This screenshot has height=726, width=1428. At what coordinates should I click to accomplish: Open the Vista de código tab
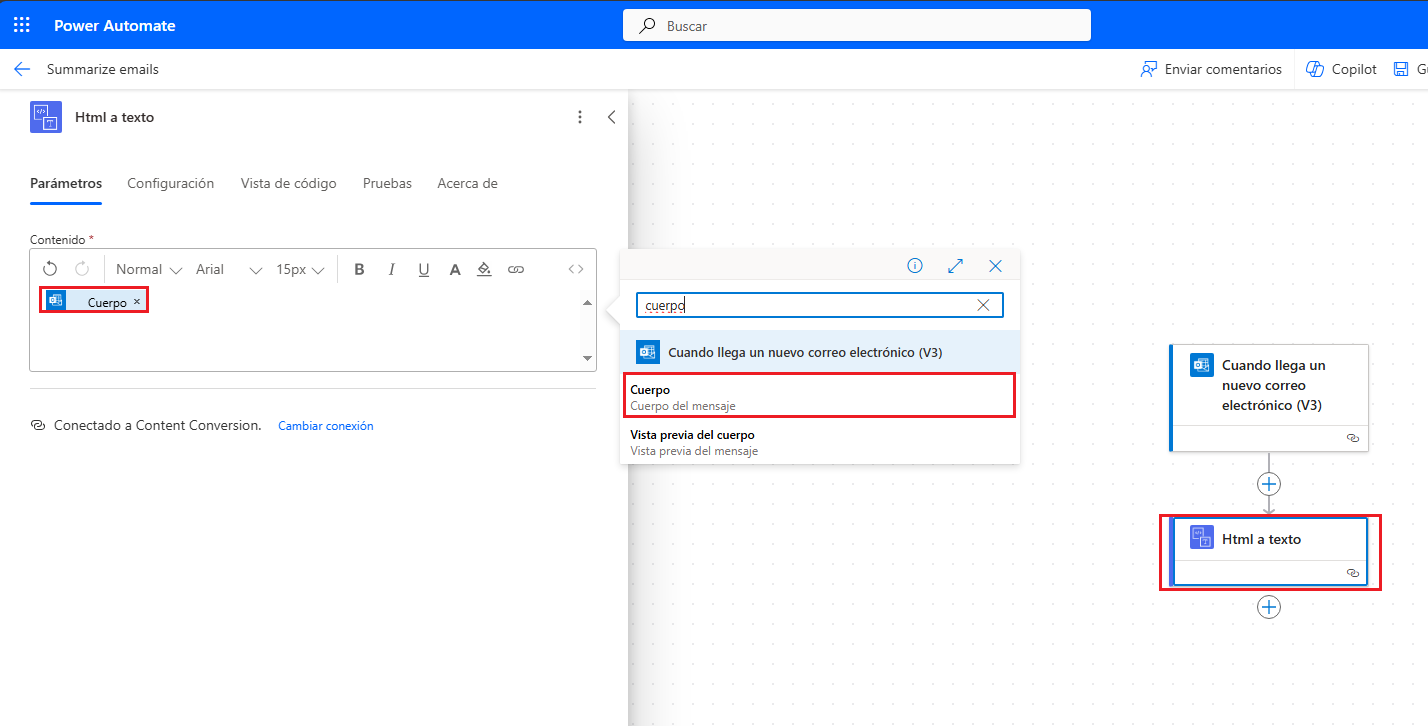click(x=289, y=184)
